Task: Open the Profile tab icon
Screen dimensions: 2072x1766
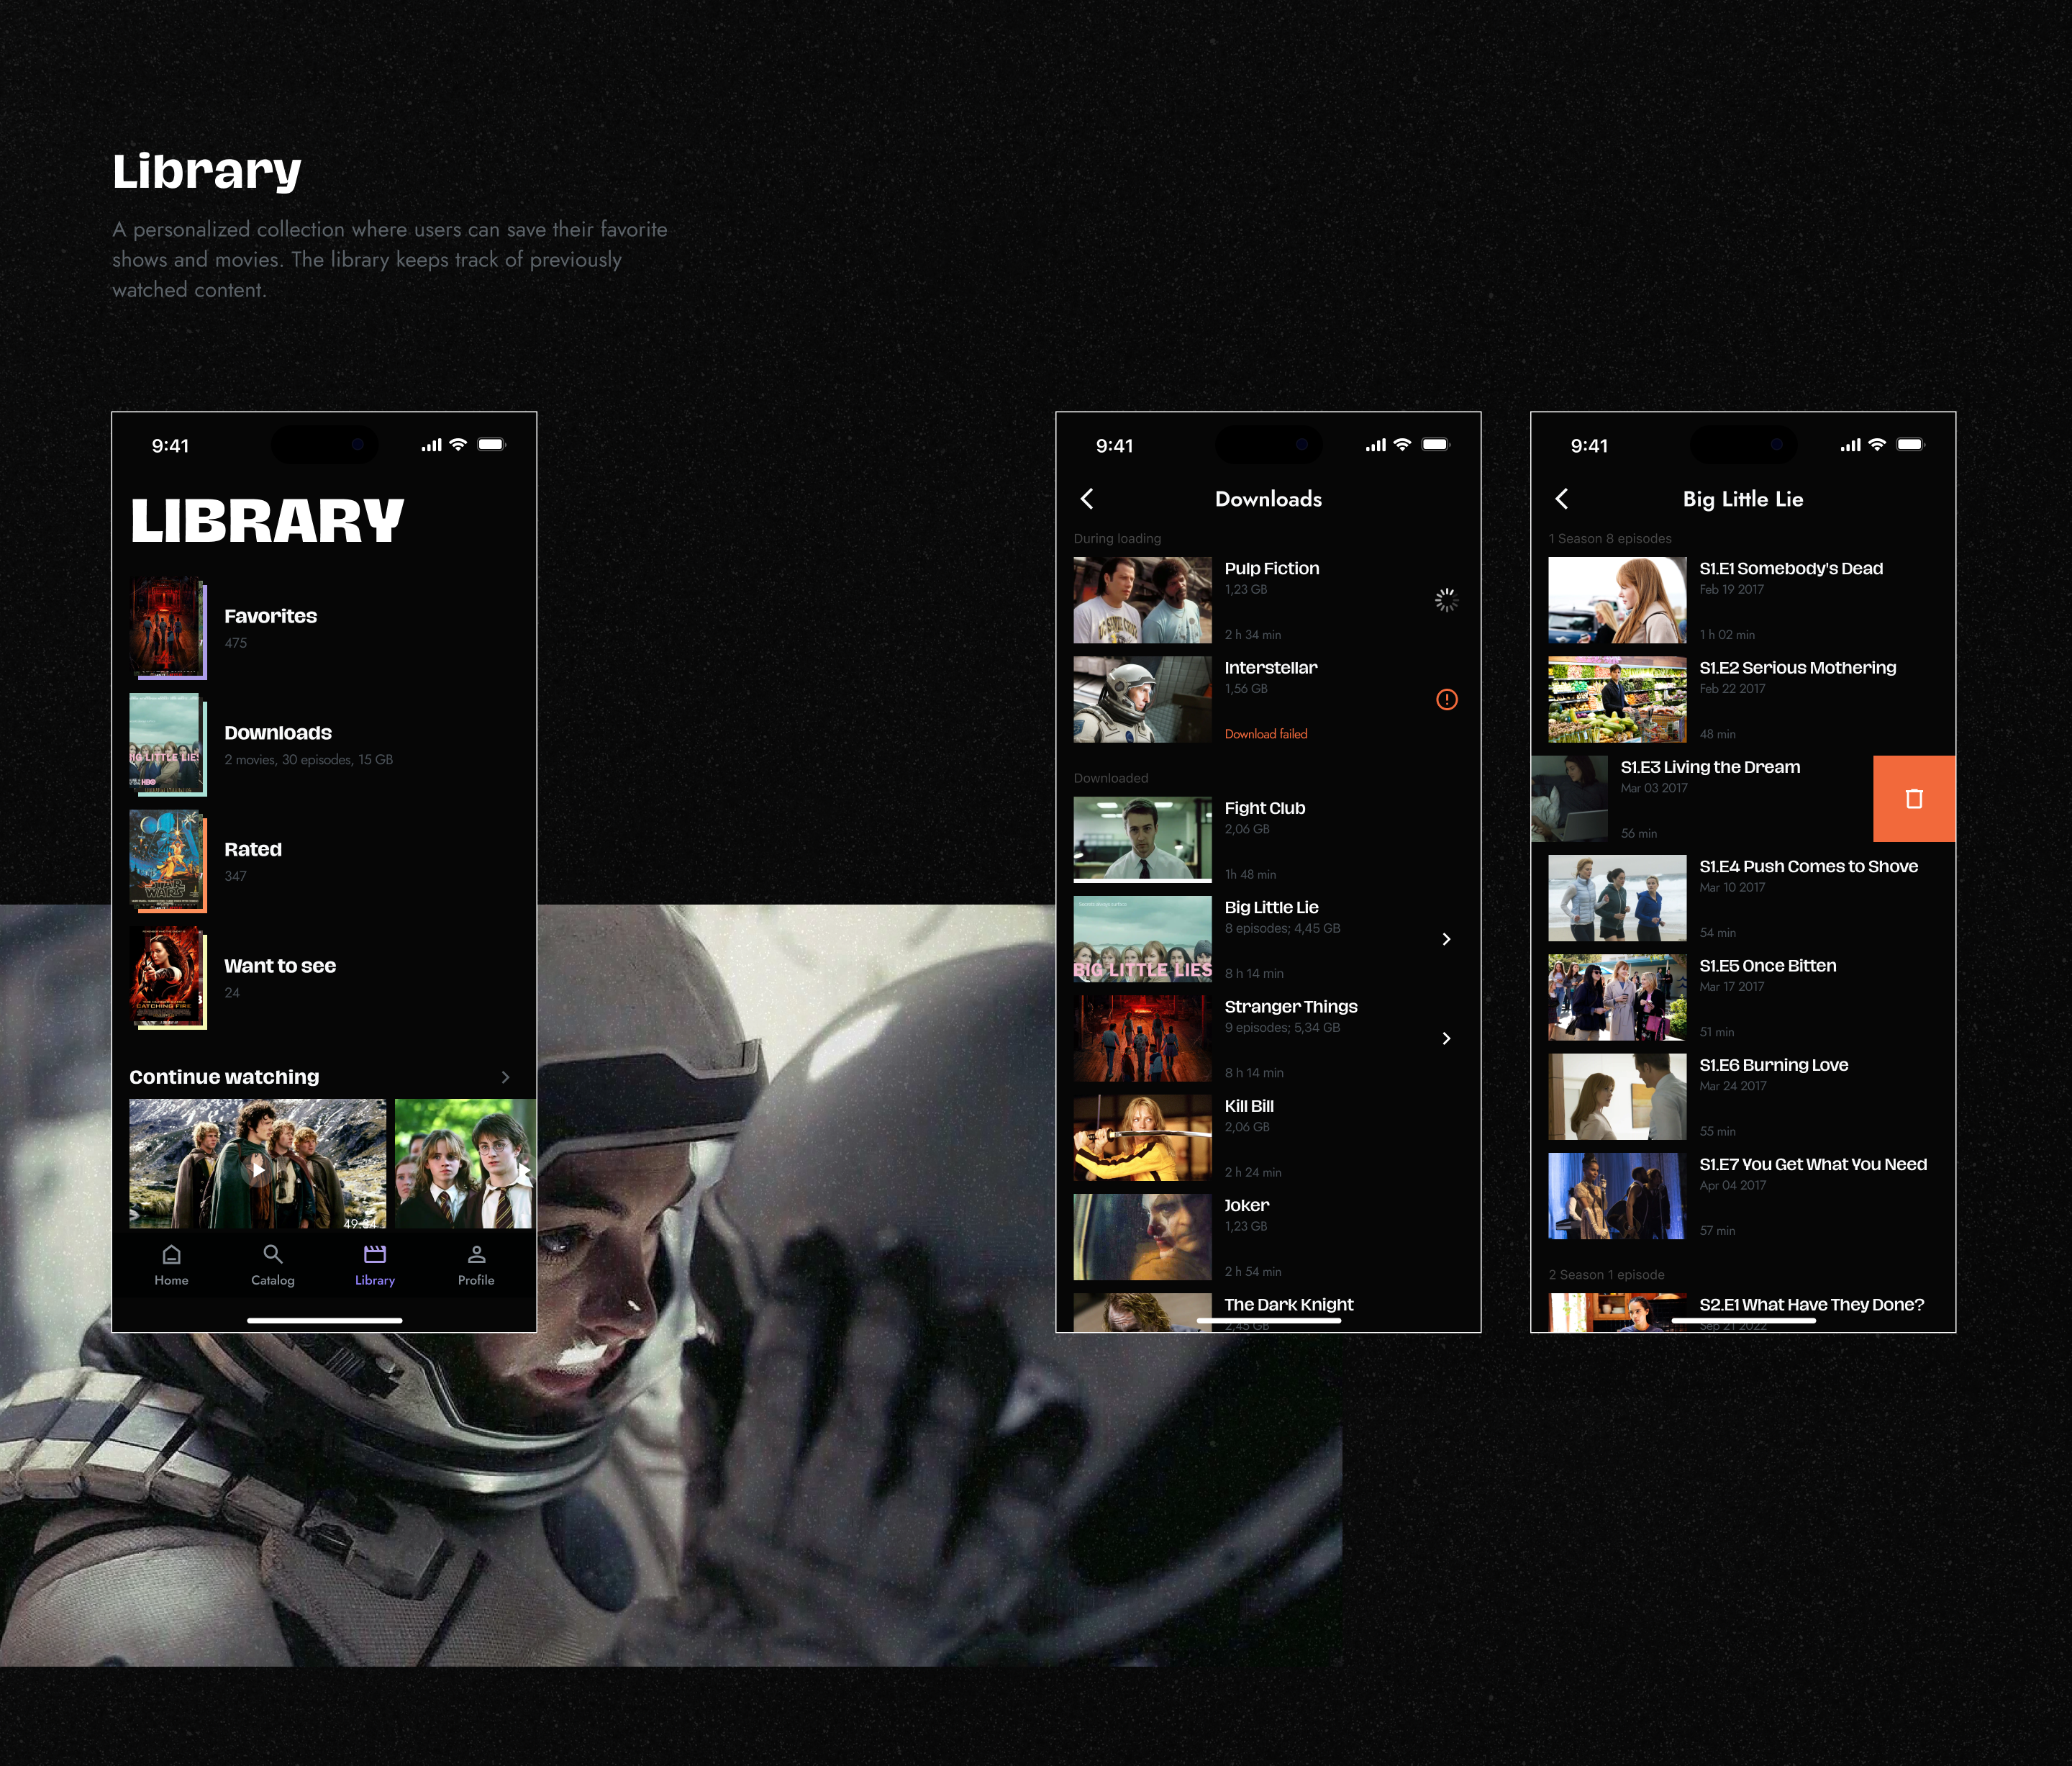Action: (x=476, y=1255)
